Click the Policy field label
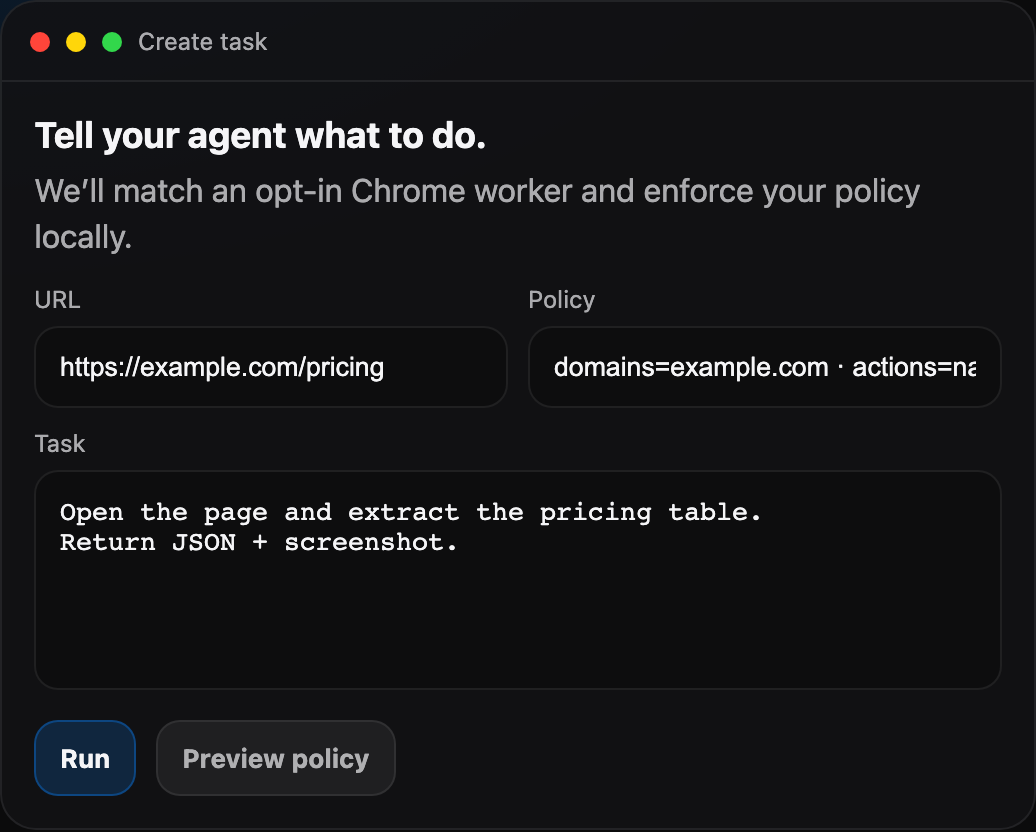The width and height of the screenshot is (1036, 832). [x=561, y=299]
